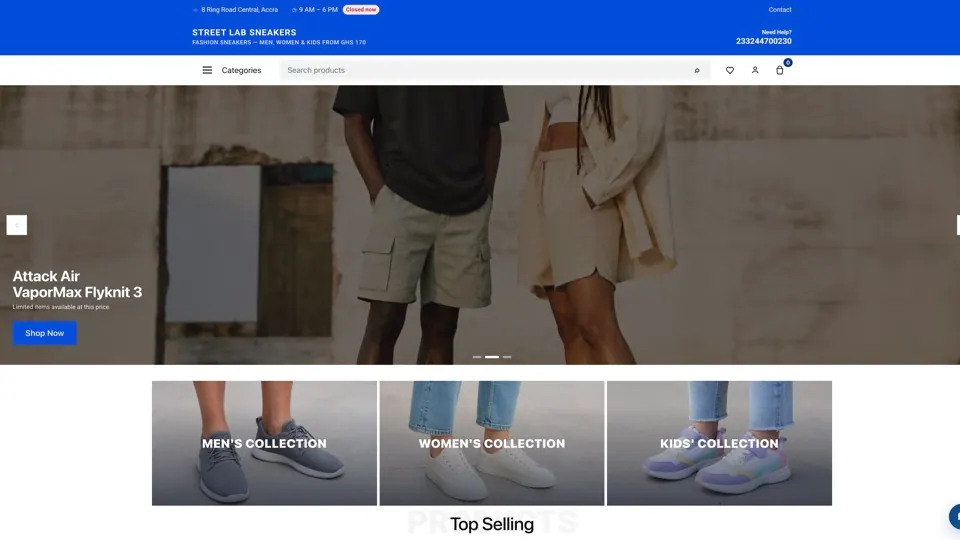960x540 pixels.
Task: Open the shopping bag cart icon
Action: click(x=779, y=70)
